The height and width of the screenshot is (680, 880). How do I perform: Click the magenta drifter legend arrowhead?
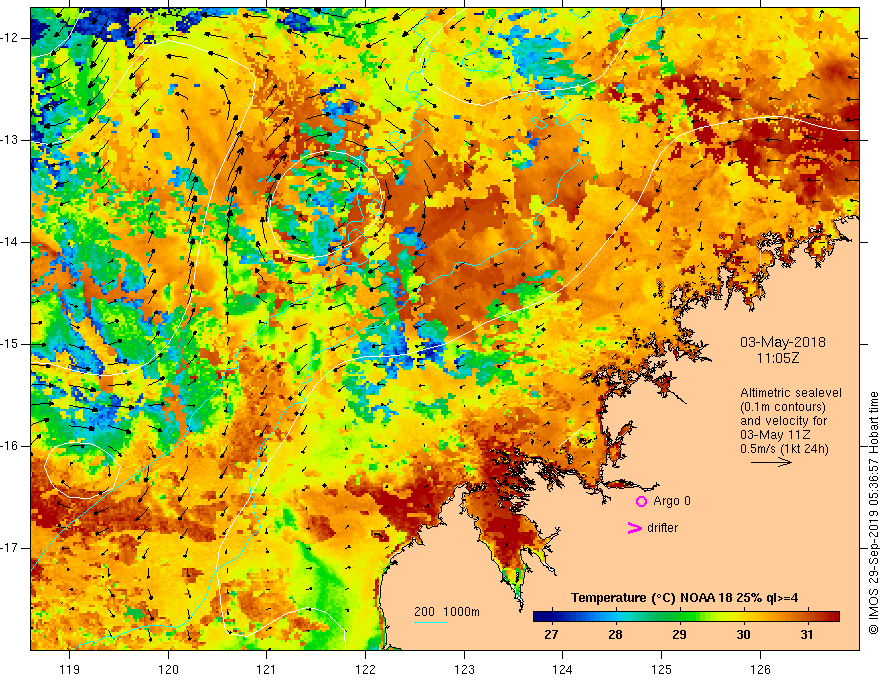[635, 528]
